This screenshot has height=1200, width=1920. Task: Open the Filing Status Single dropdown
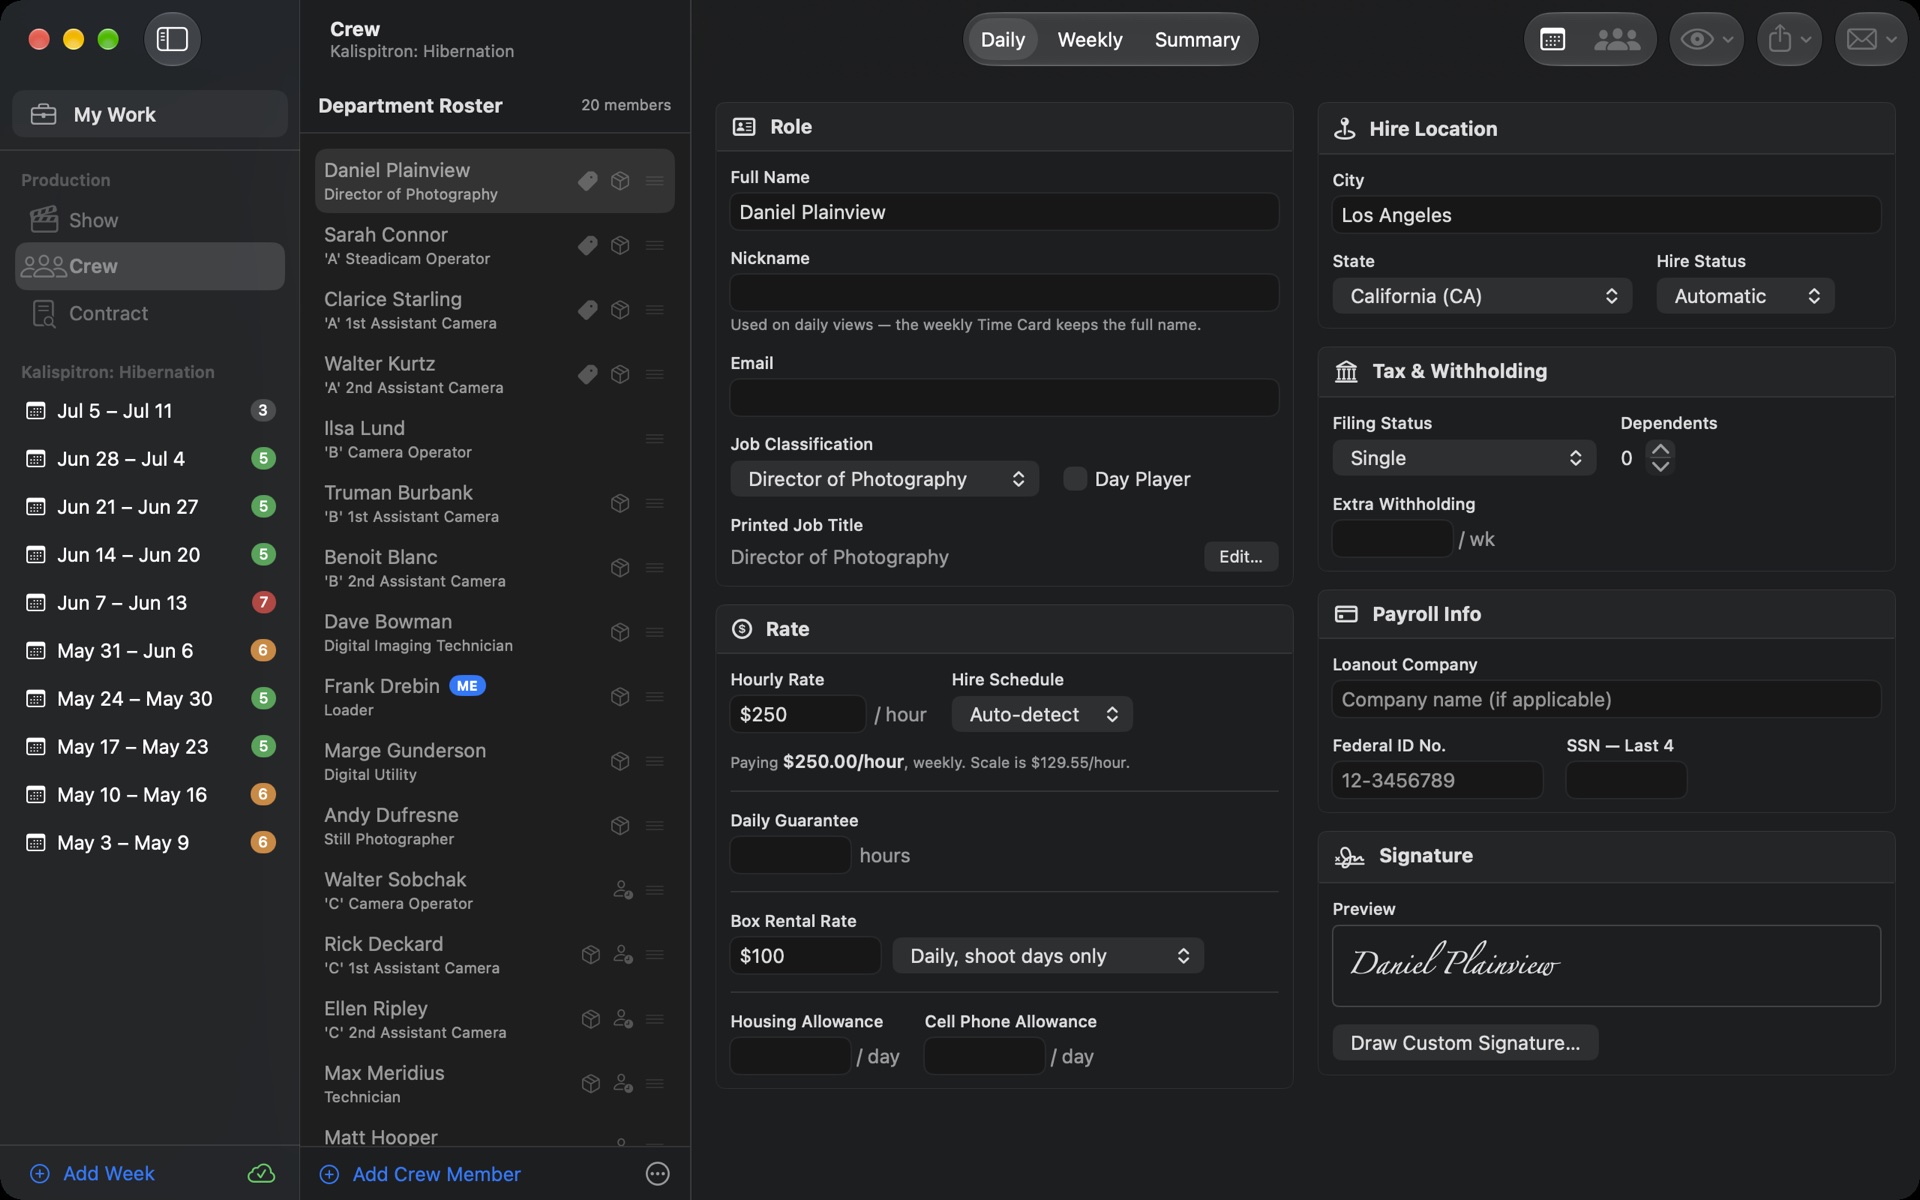(x=1464, y=458)
